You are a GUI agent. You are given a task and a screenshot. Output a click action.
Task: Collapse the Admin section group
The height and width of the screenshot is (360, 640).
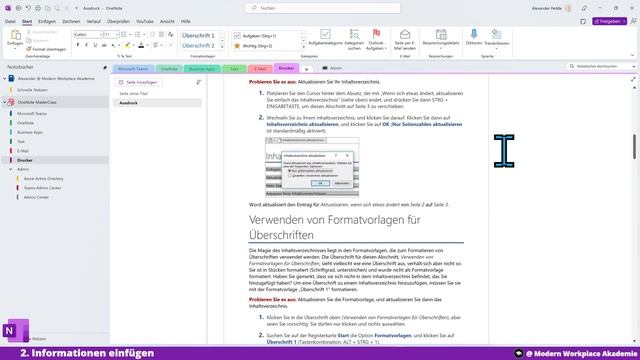coord(11,169)
